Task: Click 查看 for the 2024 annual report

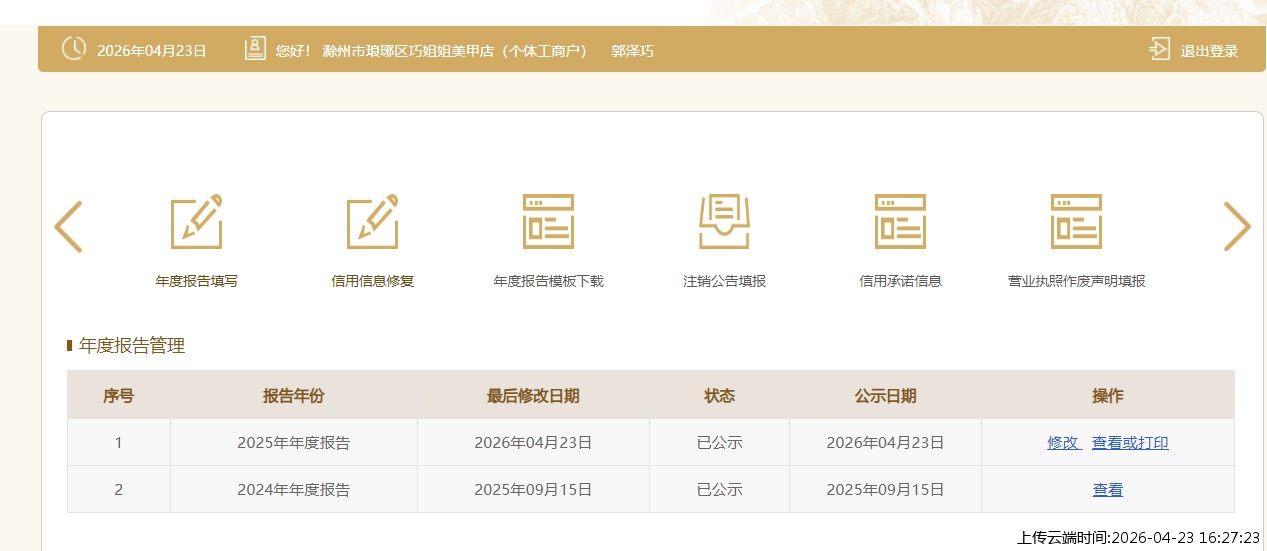Action: [1107, 490]
